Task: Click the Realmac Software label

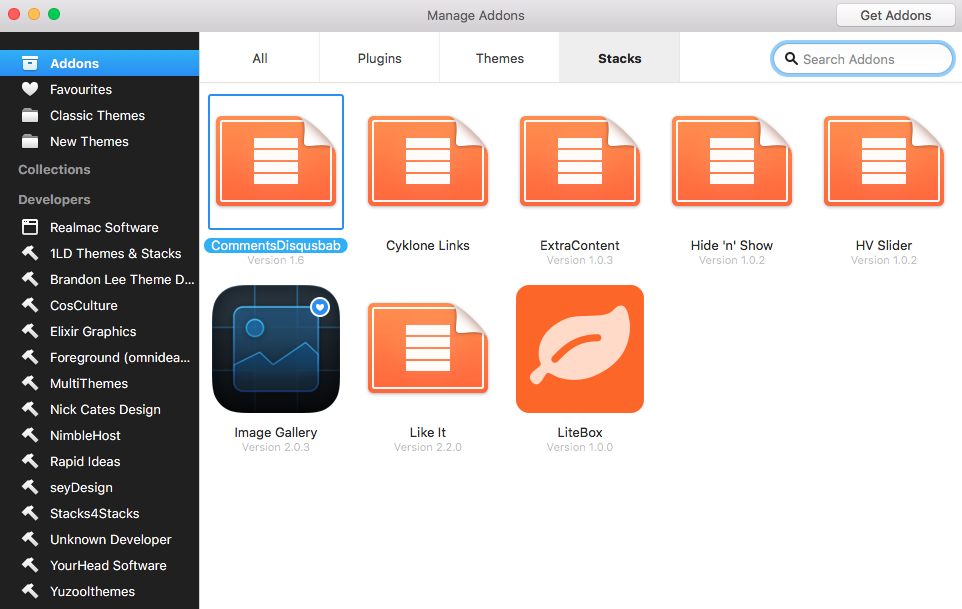Action: point(104,227)
